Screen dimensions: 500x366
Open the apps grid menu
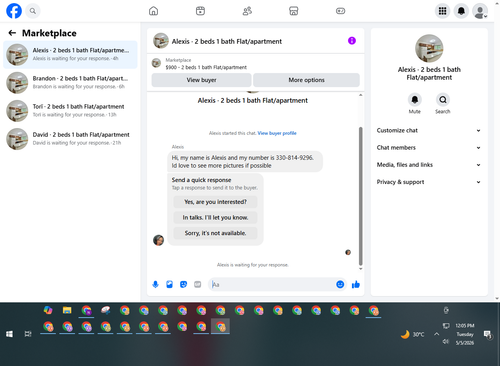(x=442, y=11)
